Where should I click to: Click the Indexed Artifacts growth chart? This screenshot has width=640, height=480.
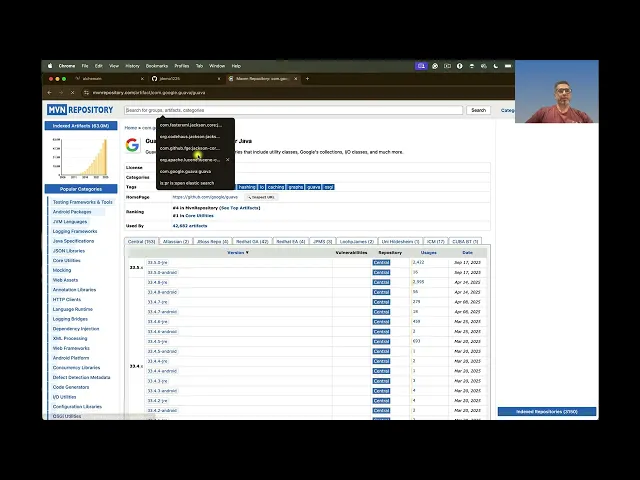point(80,158)
